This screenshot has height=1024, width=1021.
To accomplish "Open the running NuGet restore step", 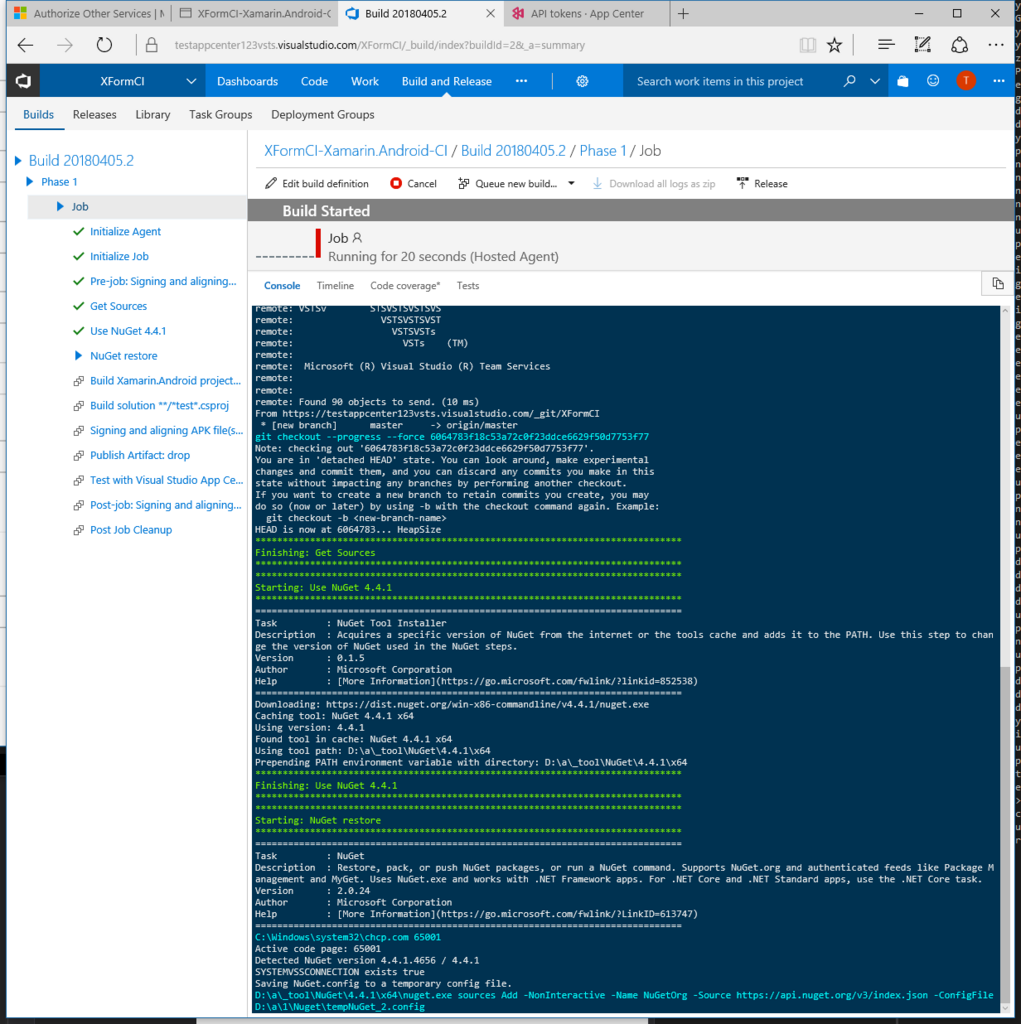I will point(123,355).
